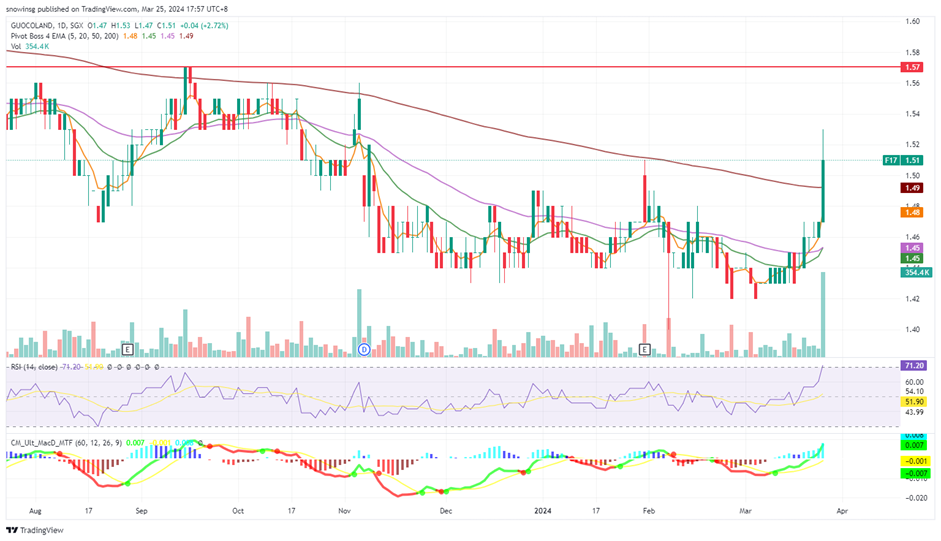Click the 1.60 price axis label
Viewport: 941px width, 541px height.
(912, 22)
